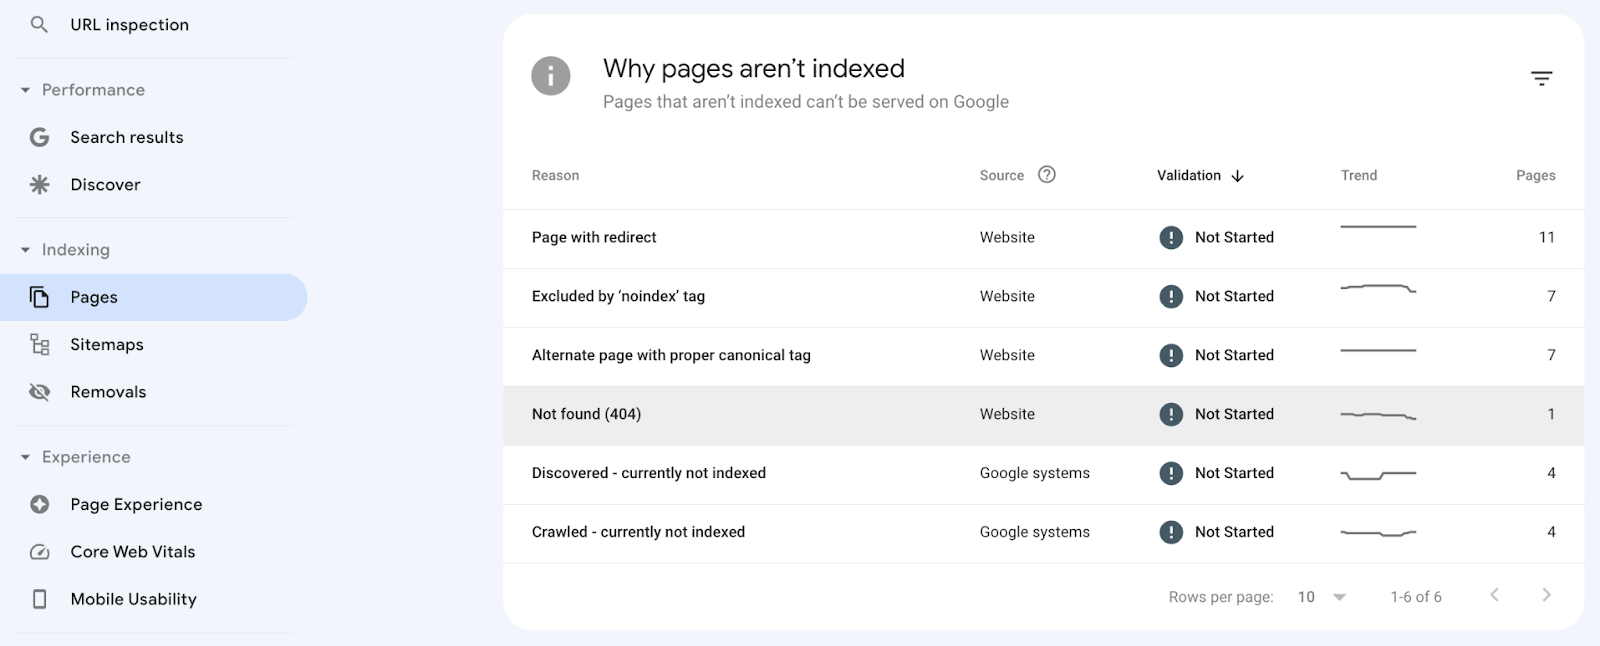Select Pages in the sidebar
This screenshot has height=646, width=1600.
(x=94, y=297)
